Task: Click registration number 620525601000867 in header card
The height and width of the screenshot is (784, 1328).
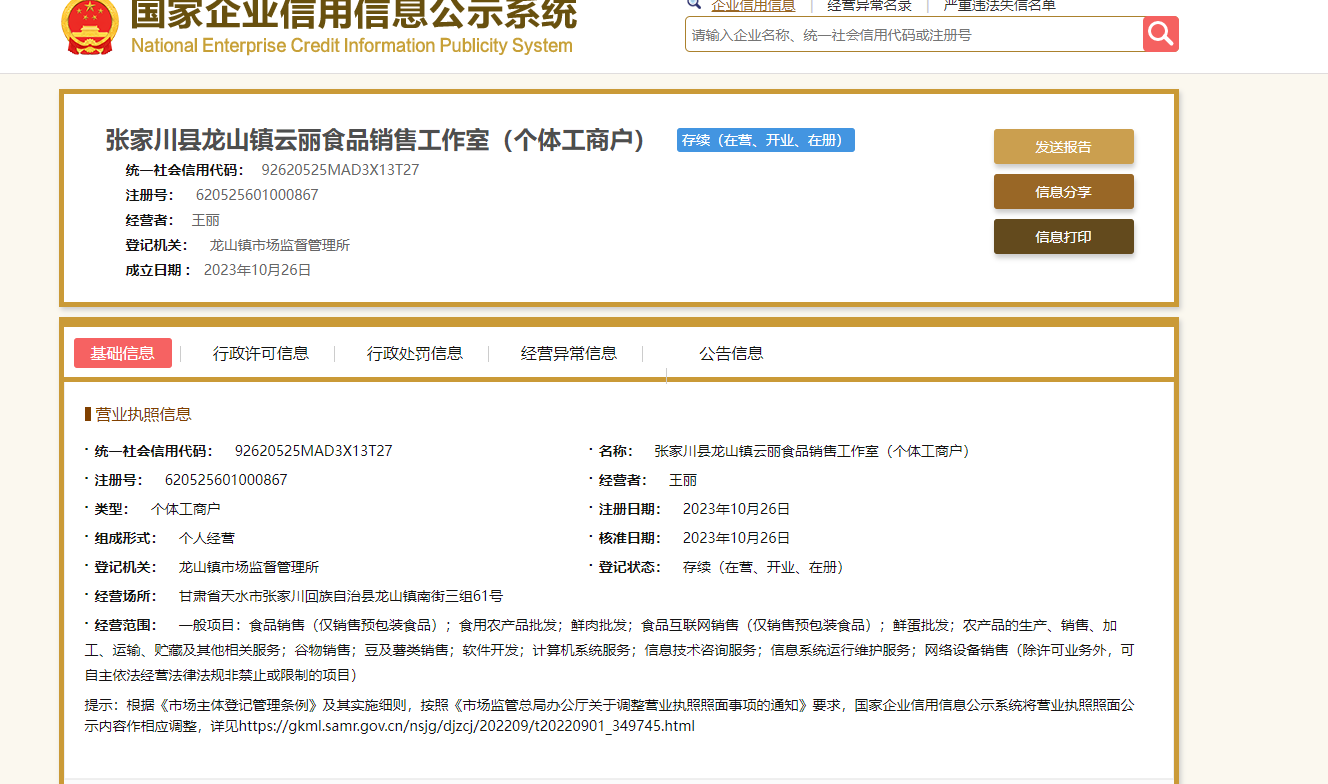Action: click(257, 195)
